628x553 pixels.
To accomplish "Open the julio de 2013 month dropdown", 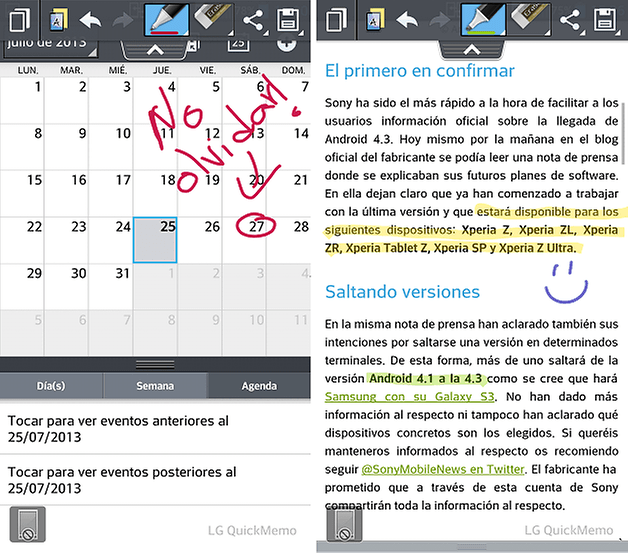I will 51,46.
